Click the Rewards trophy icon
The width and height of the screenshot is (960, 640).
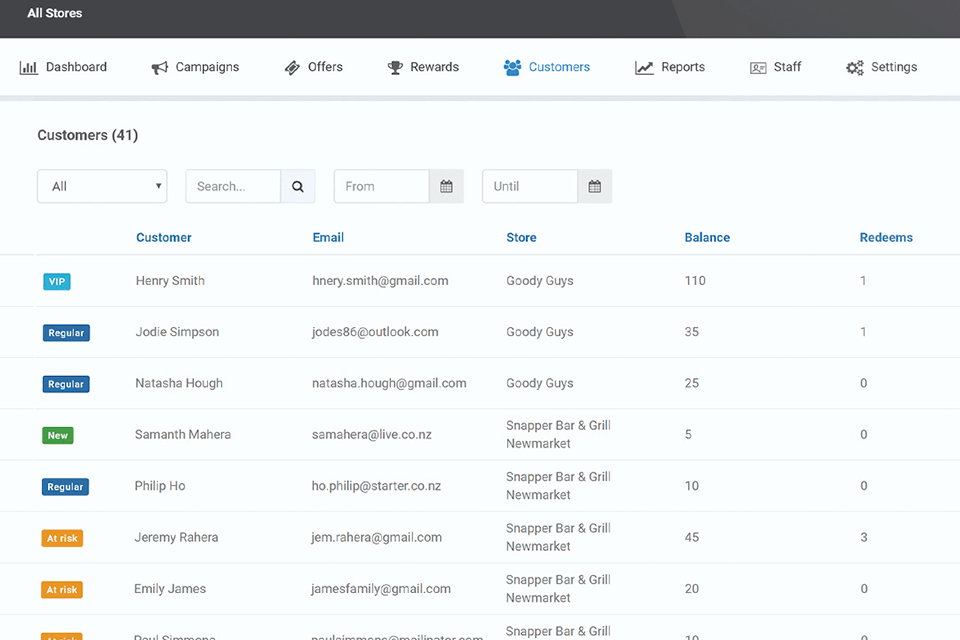395,68
